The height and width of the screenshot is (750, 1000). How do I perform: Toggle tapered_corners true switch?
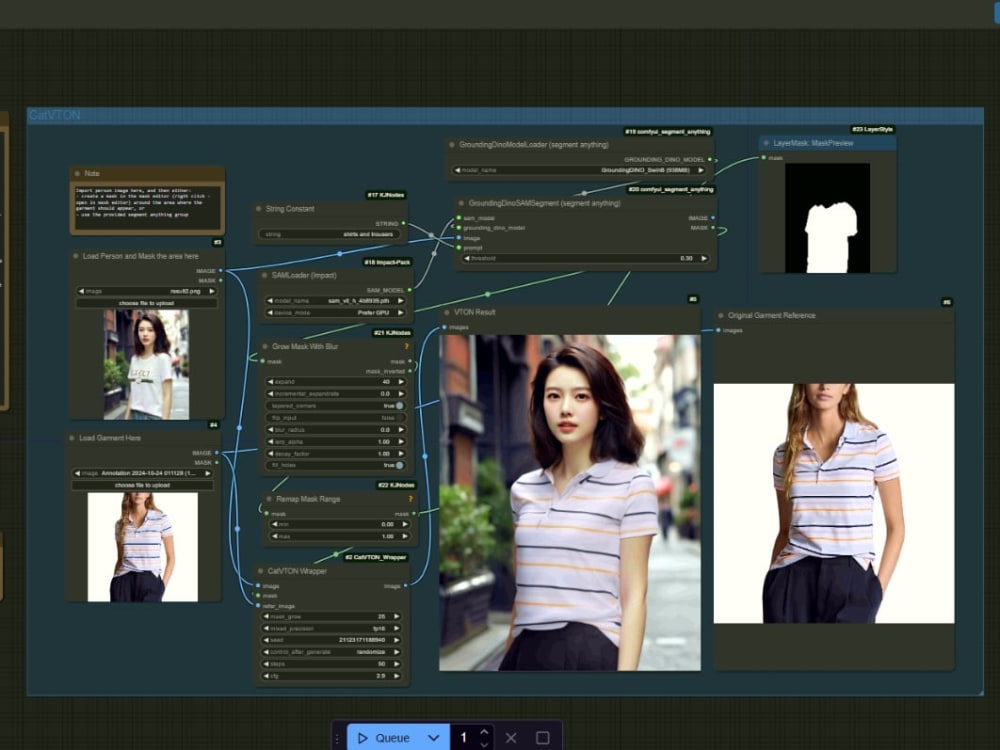coord(399,406)
